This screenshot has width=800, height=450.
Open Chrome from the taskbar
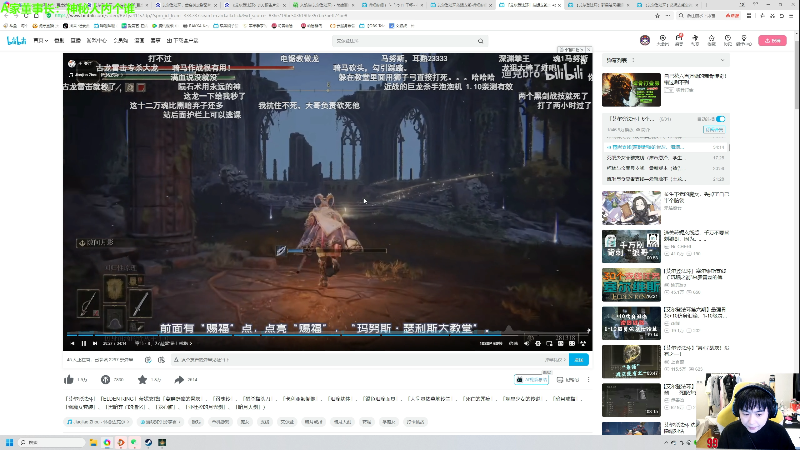click(107, 442)
